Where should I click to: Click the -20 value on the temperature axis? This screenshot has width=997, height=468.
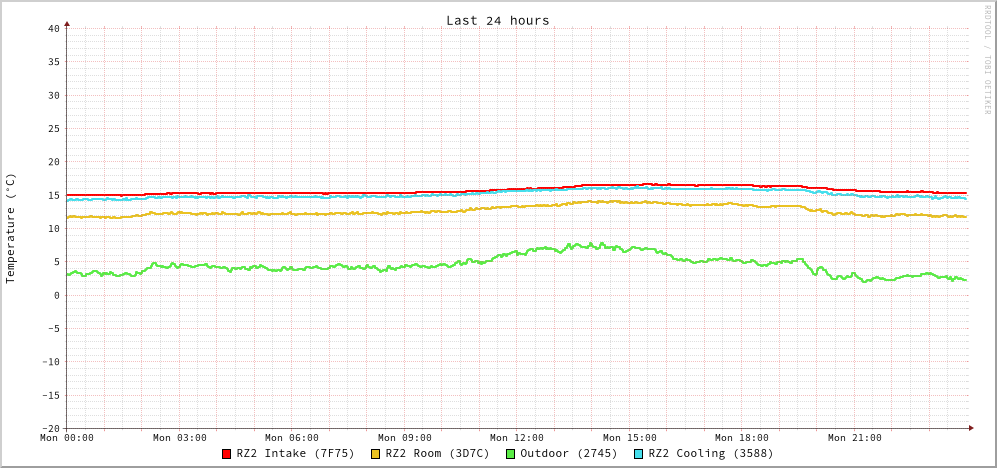coord(50,428)
